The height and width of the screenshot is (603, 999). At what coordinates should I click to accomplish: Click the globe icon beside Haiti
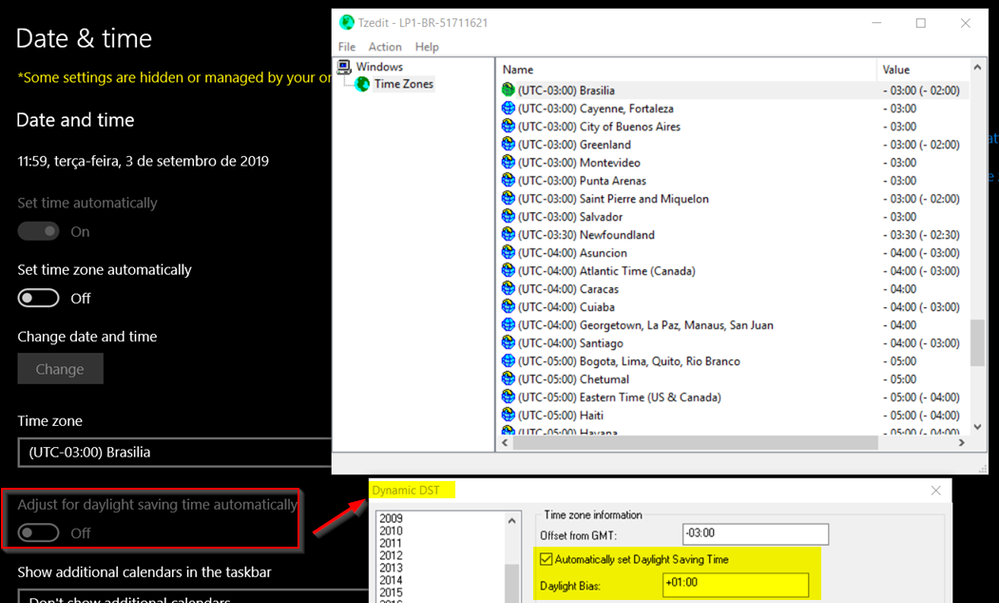click(508, 415)
